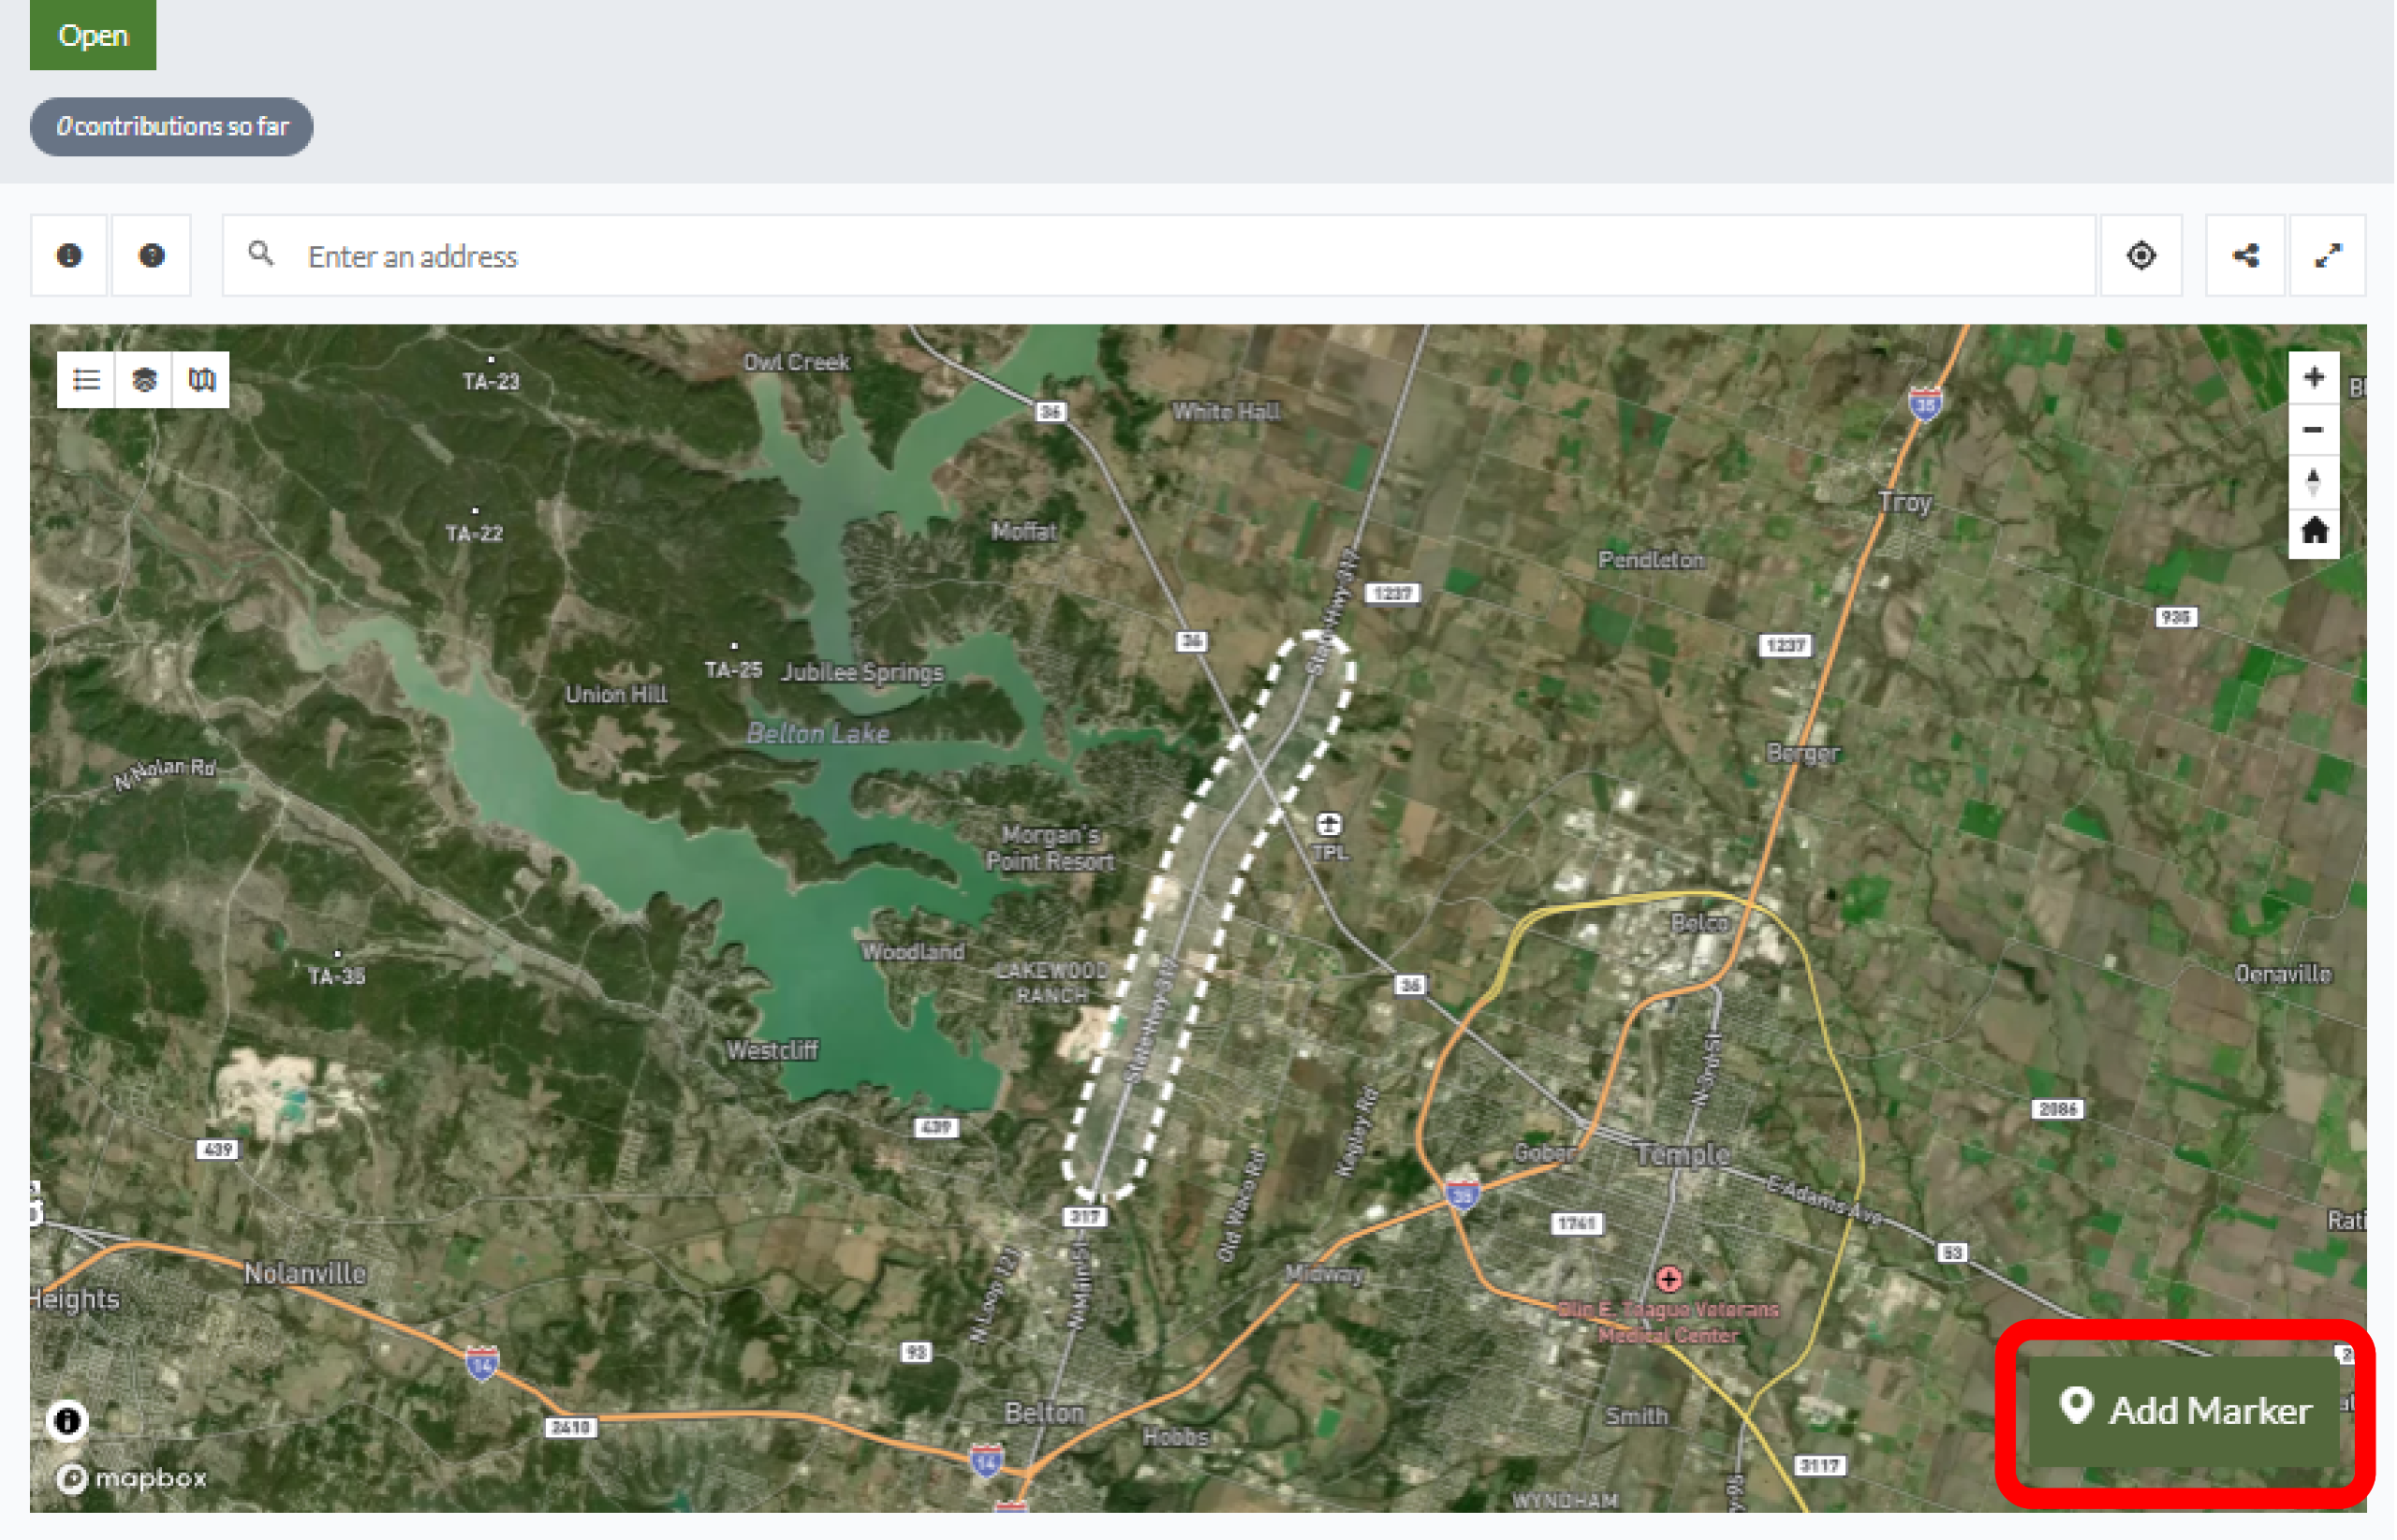
Task: Click the green Open status button
Action: (93, 35)
